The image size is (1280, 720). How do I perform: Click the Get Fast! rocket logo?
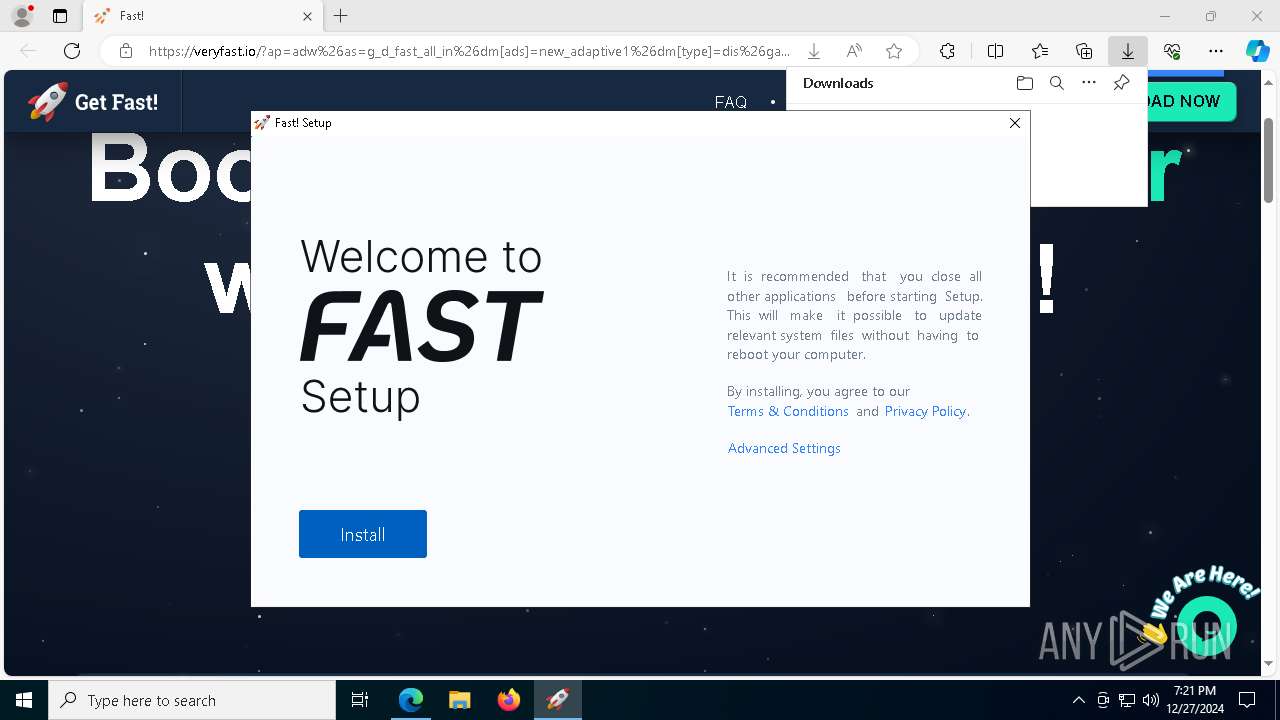coord(92,102)
